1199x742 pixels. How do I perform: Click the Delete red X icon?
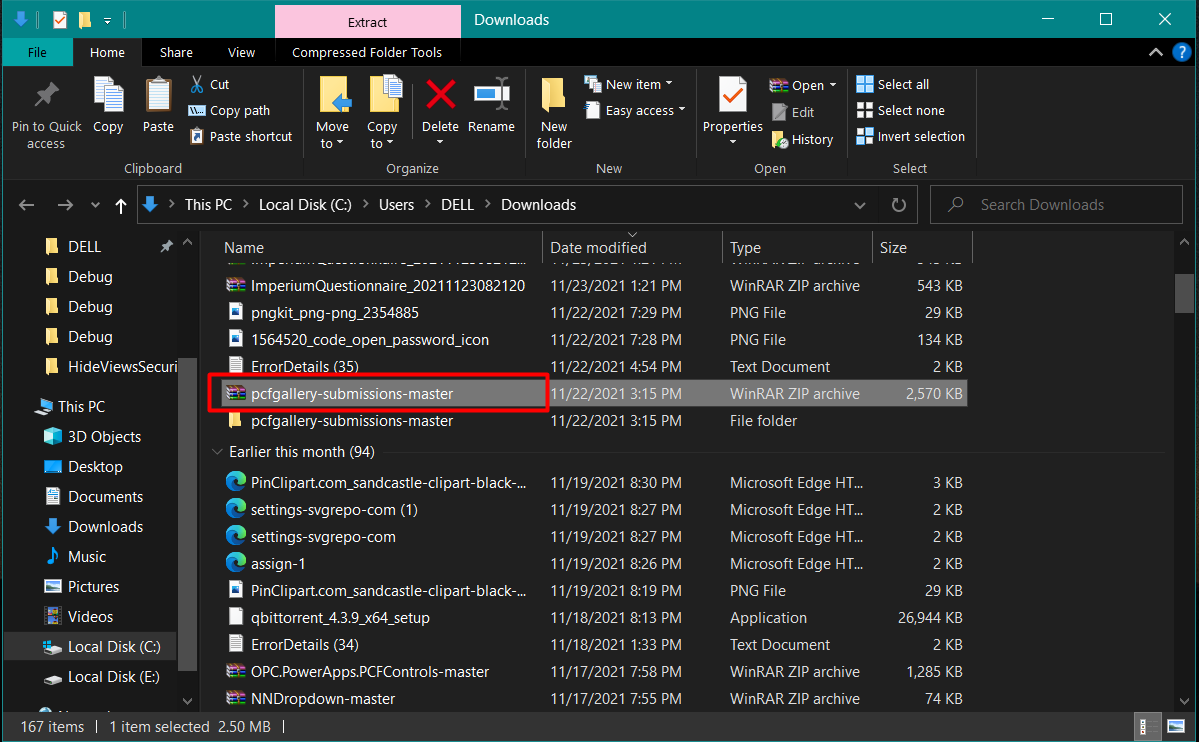(x=440, y=96)
